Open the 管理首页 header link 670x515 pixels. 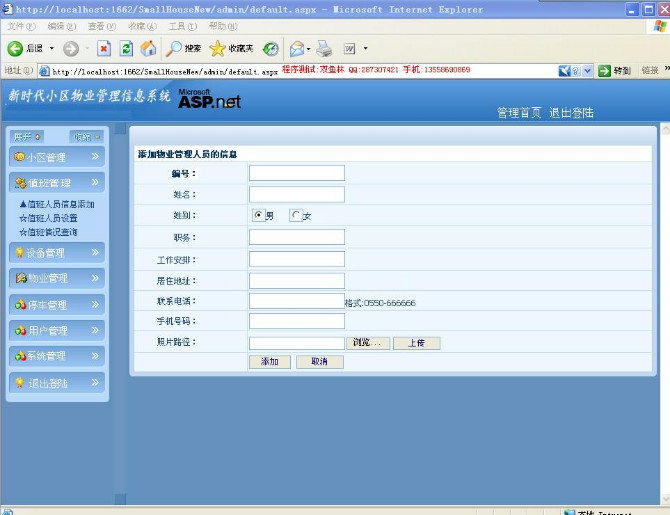pyautogui.click(x=519, y=113)
